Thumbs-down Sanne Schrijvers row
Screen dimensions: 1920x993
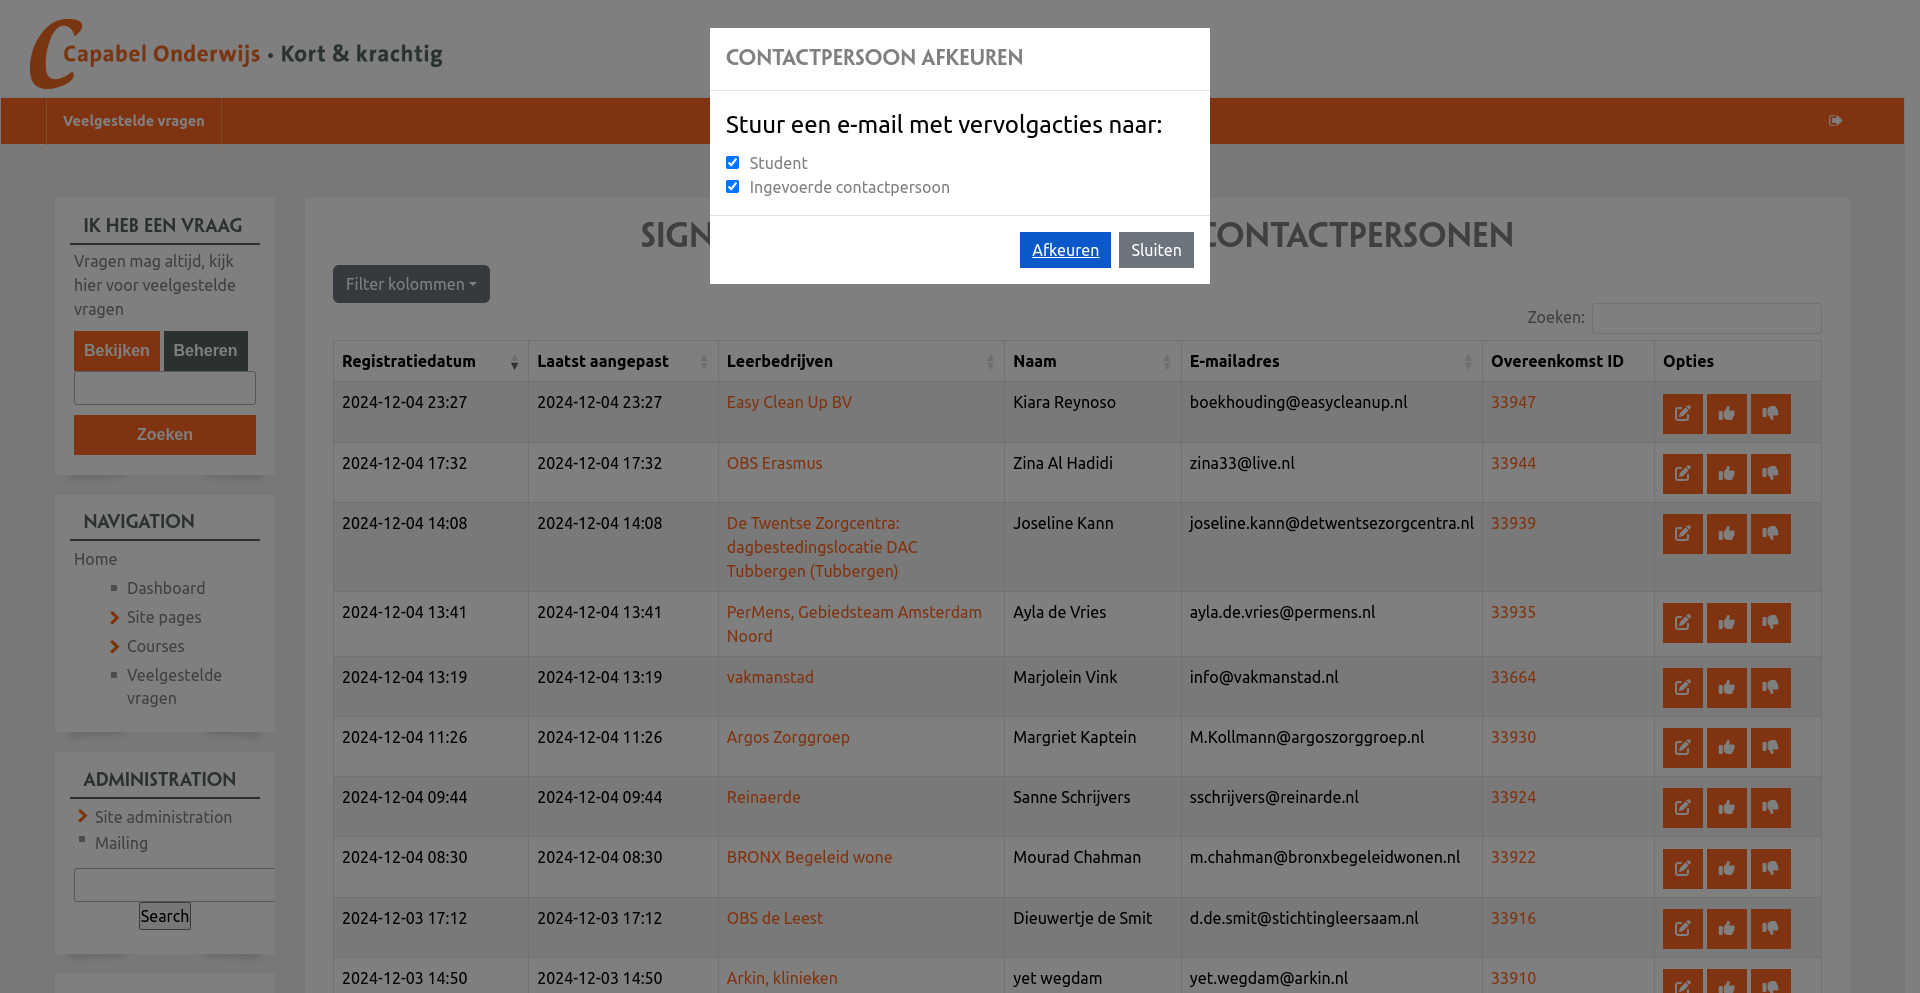[x=1770, y=808]
